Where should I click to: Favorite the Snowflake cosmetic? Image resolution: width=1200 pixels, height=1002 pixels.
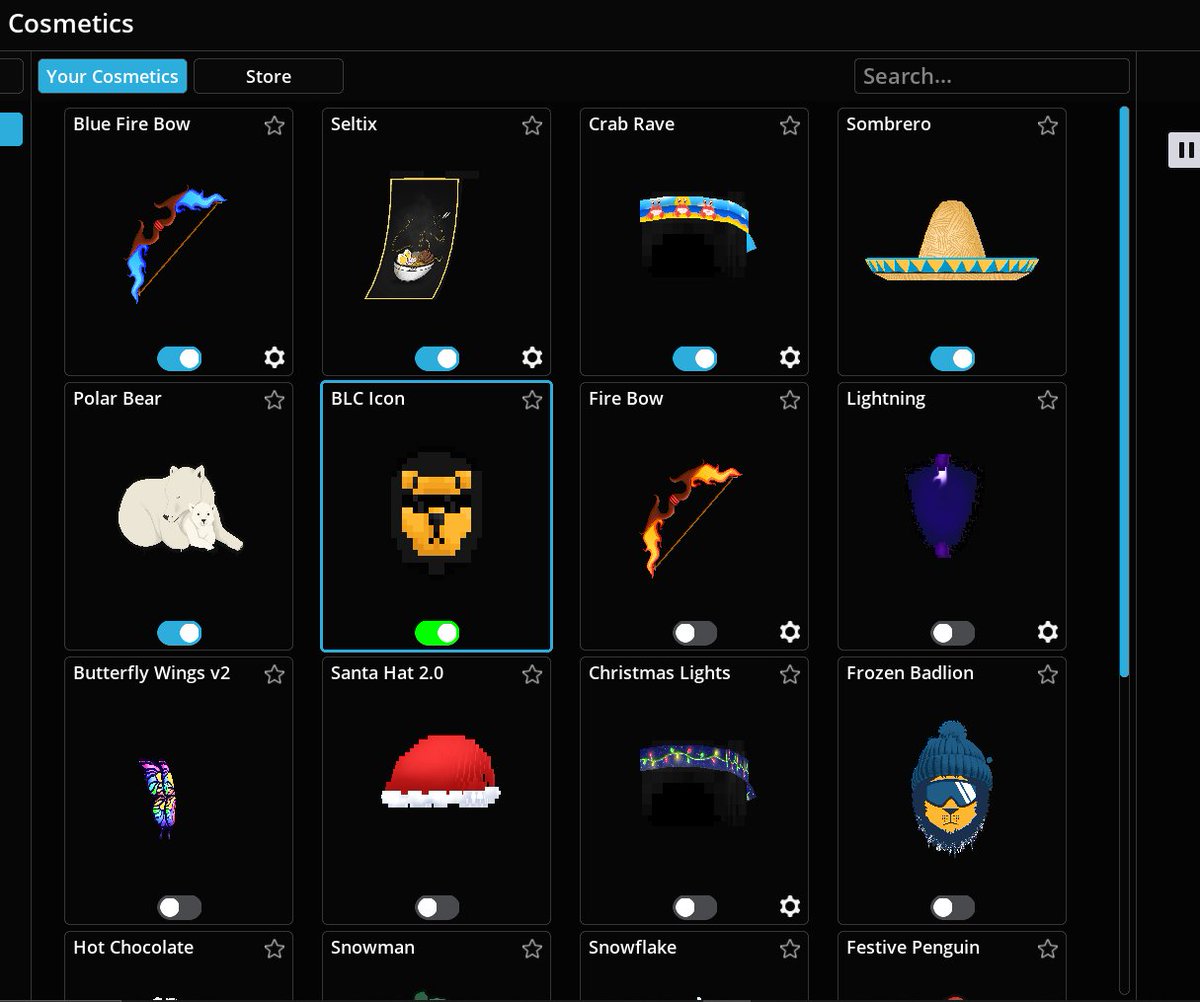point(790,949)
